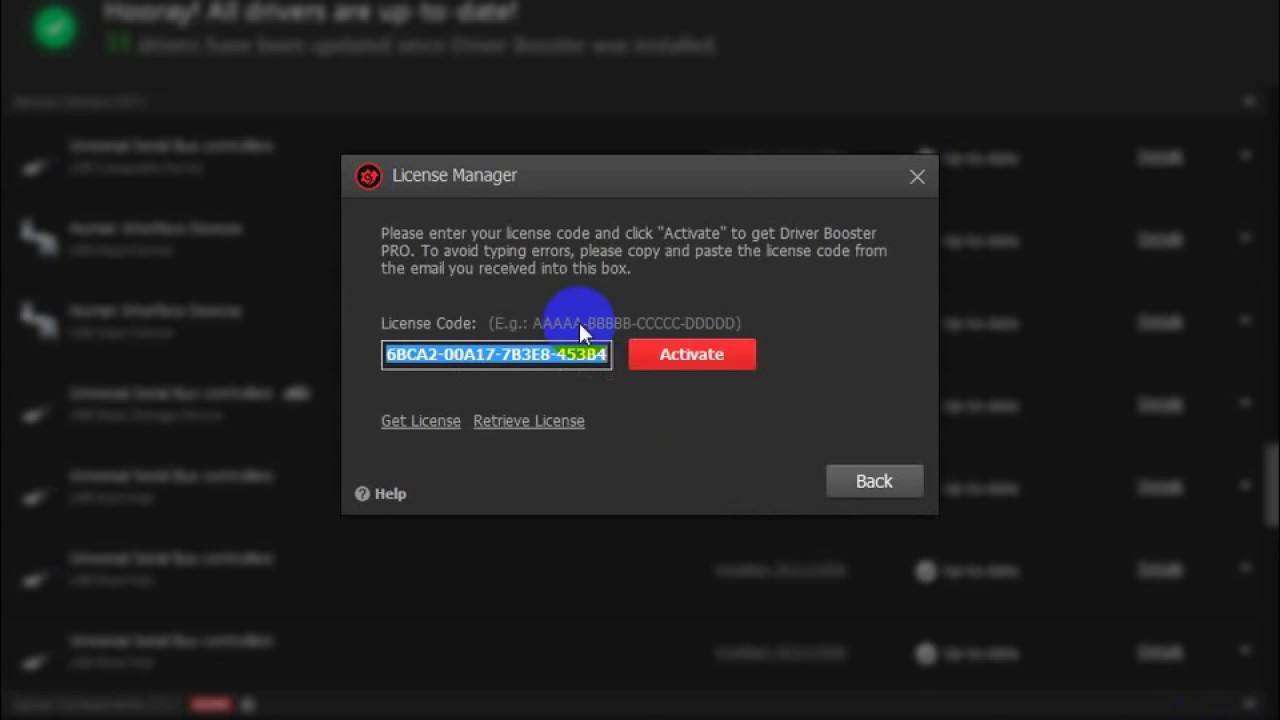The image size is (1280, 720).
Task: Click the License Manager title text
Action: [454, 175]
